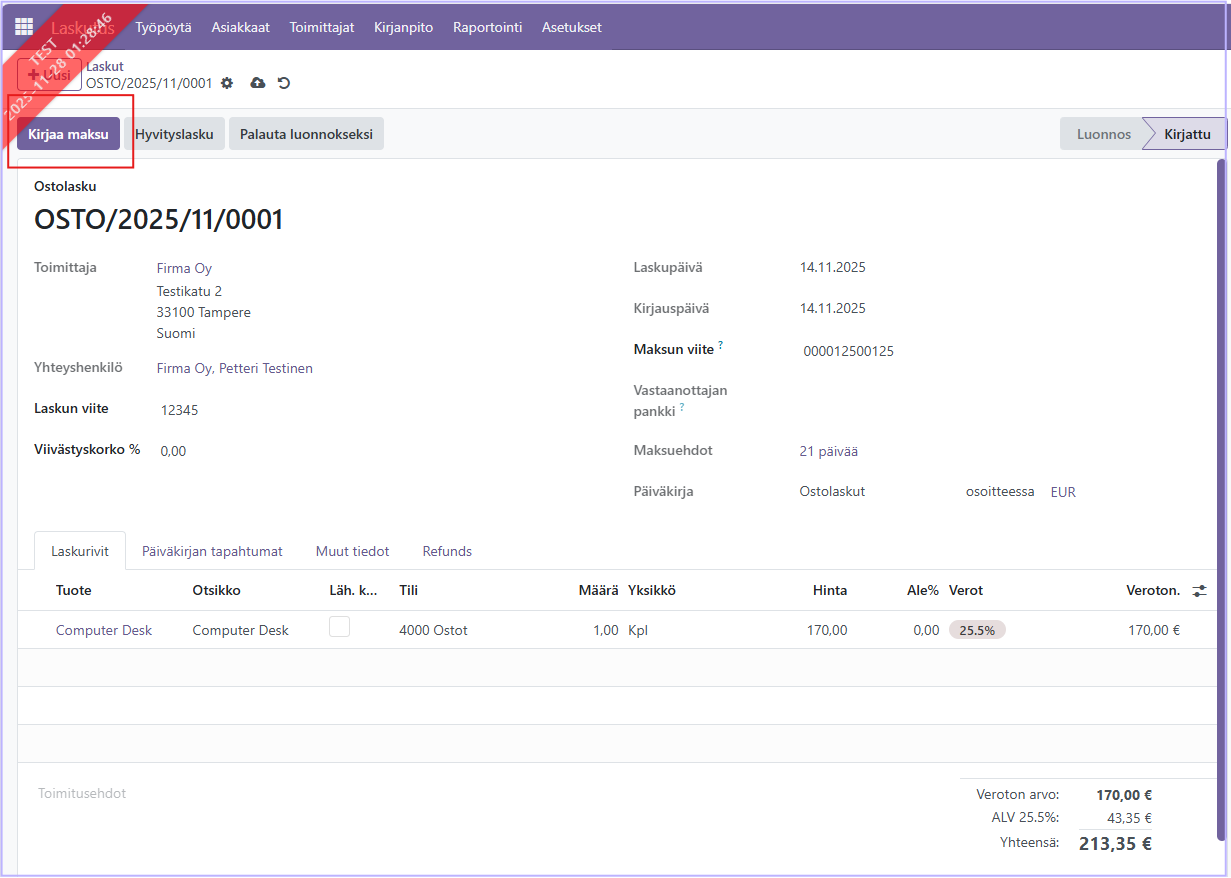Click the vertical scrollbar on the right
This screenshot has height=878, width=1231.
coord(1220,500)
